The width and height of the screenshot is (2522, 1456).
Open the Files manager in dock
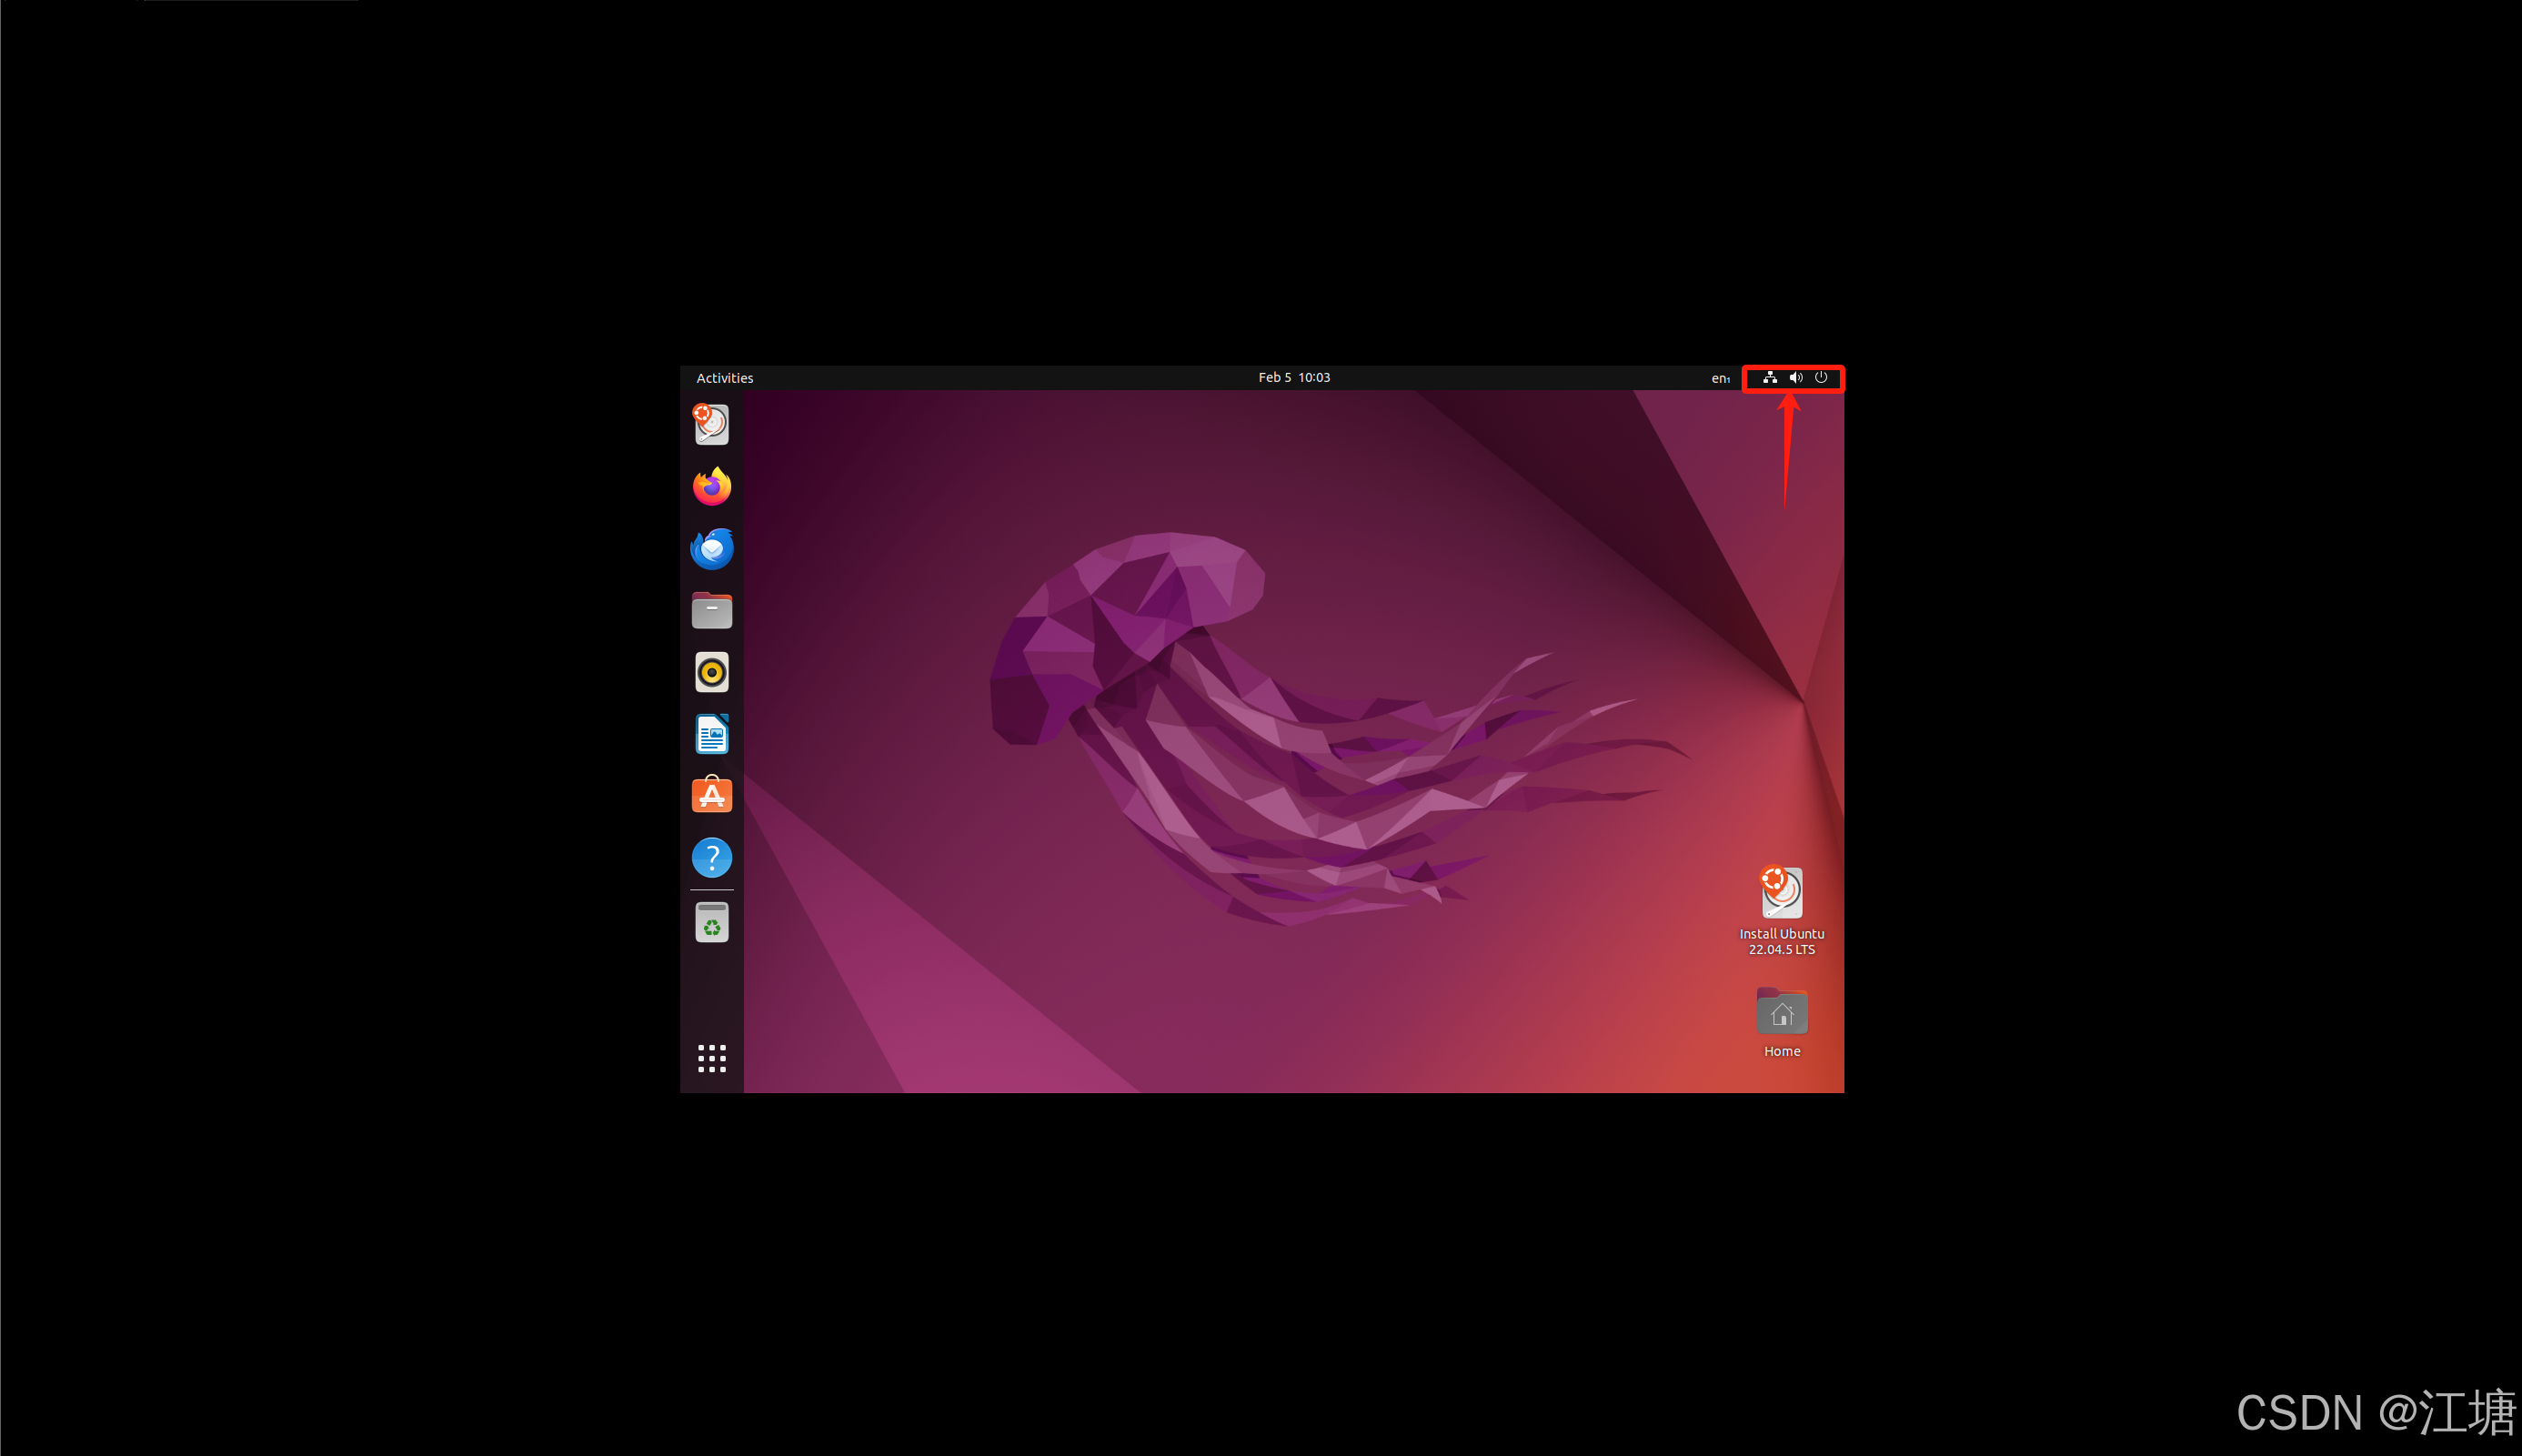tap(711, 611)
